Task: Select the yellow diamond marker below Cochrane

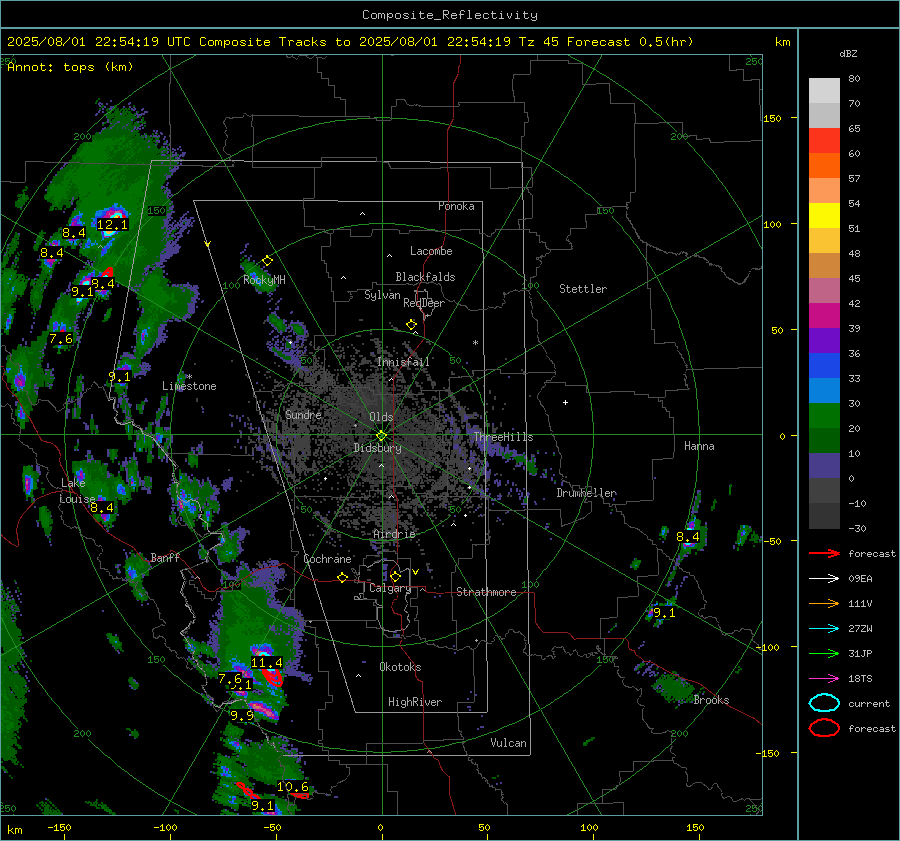Action: coord(343,578)
